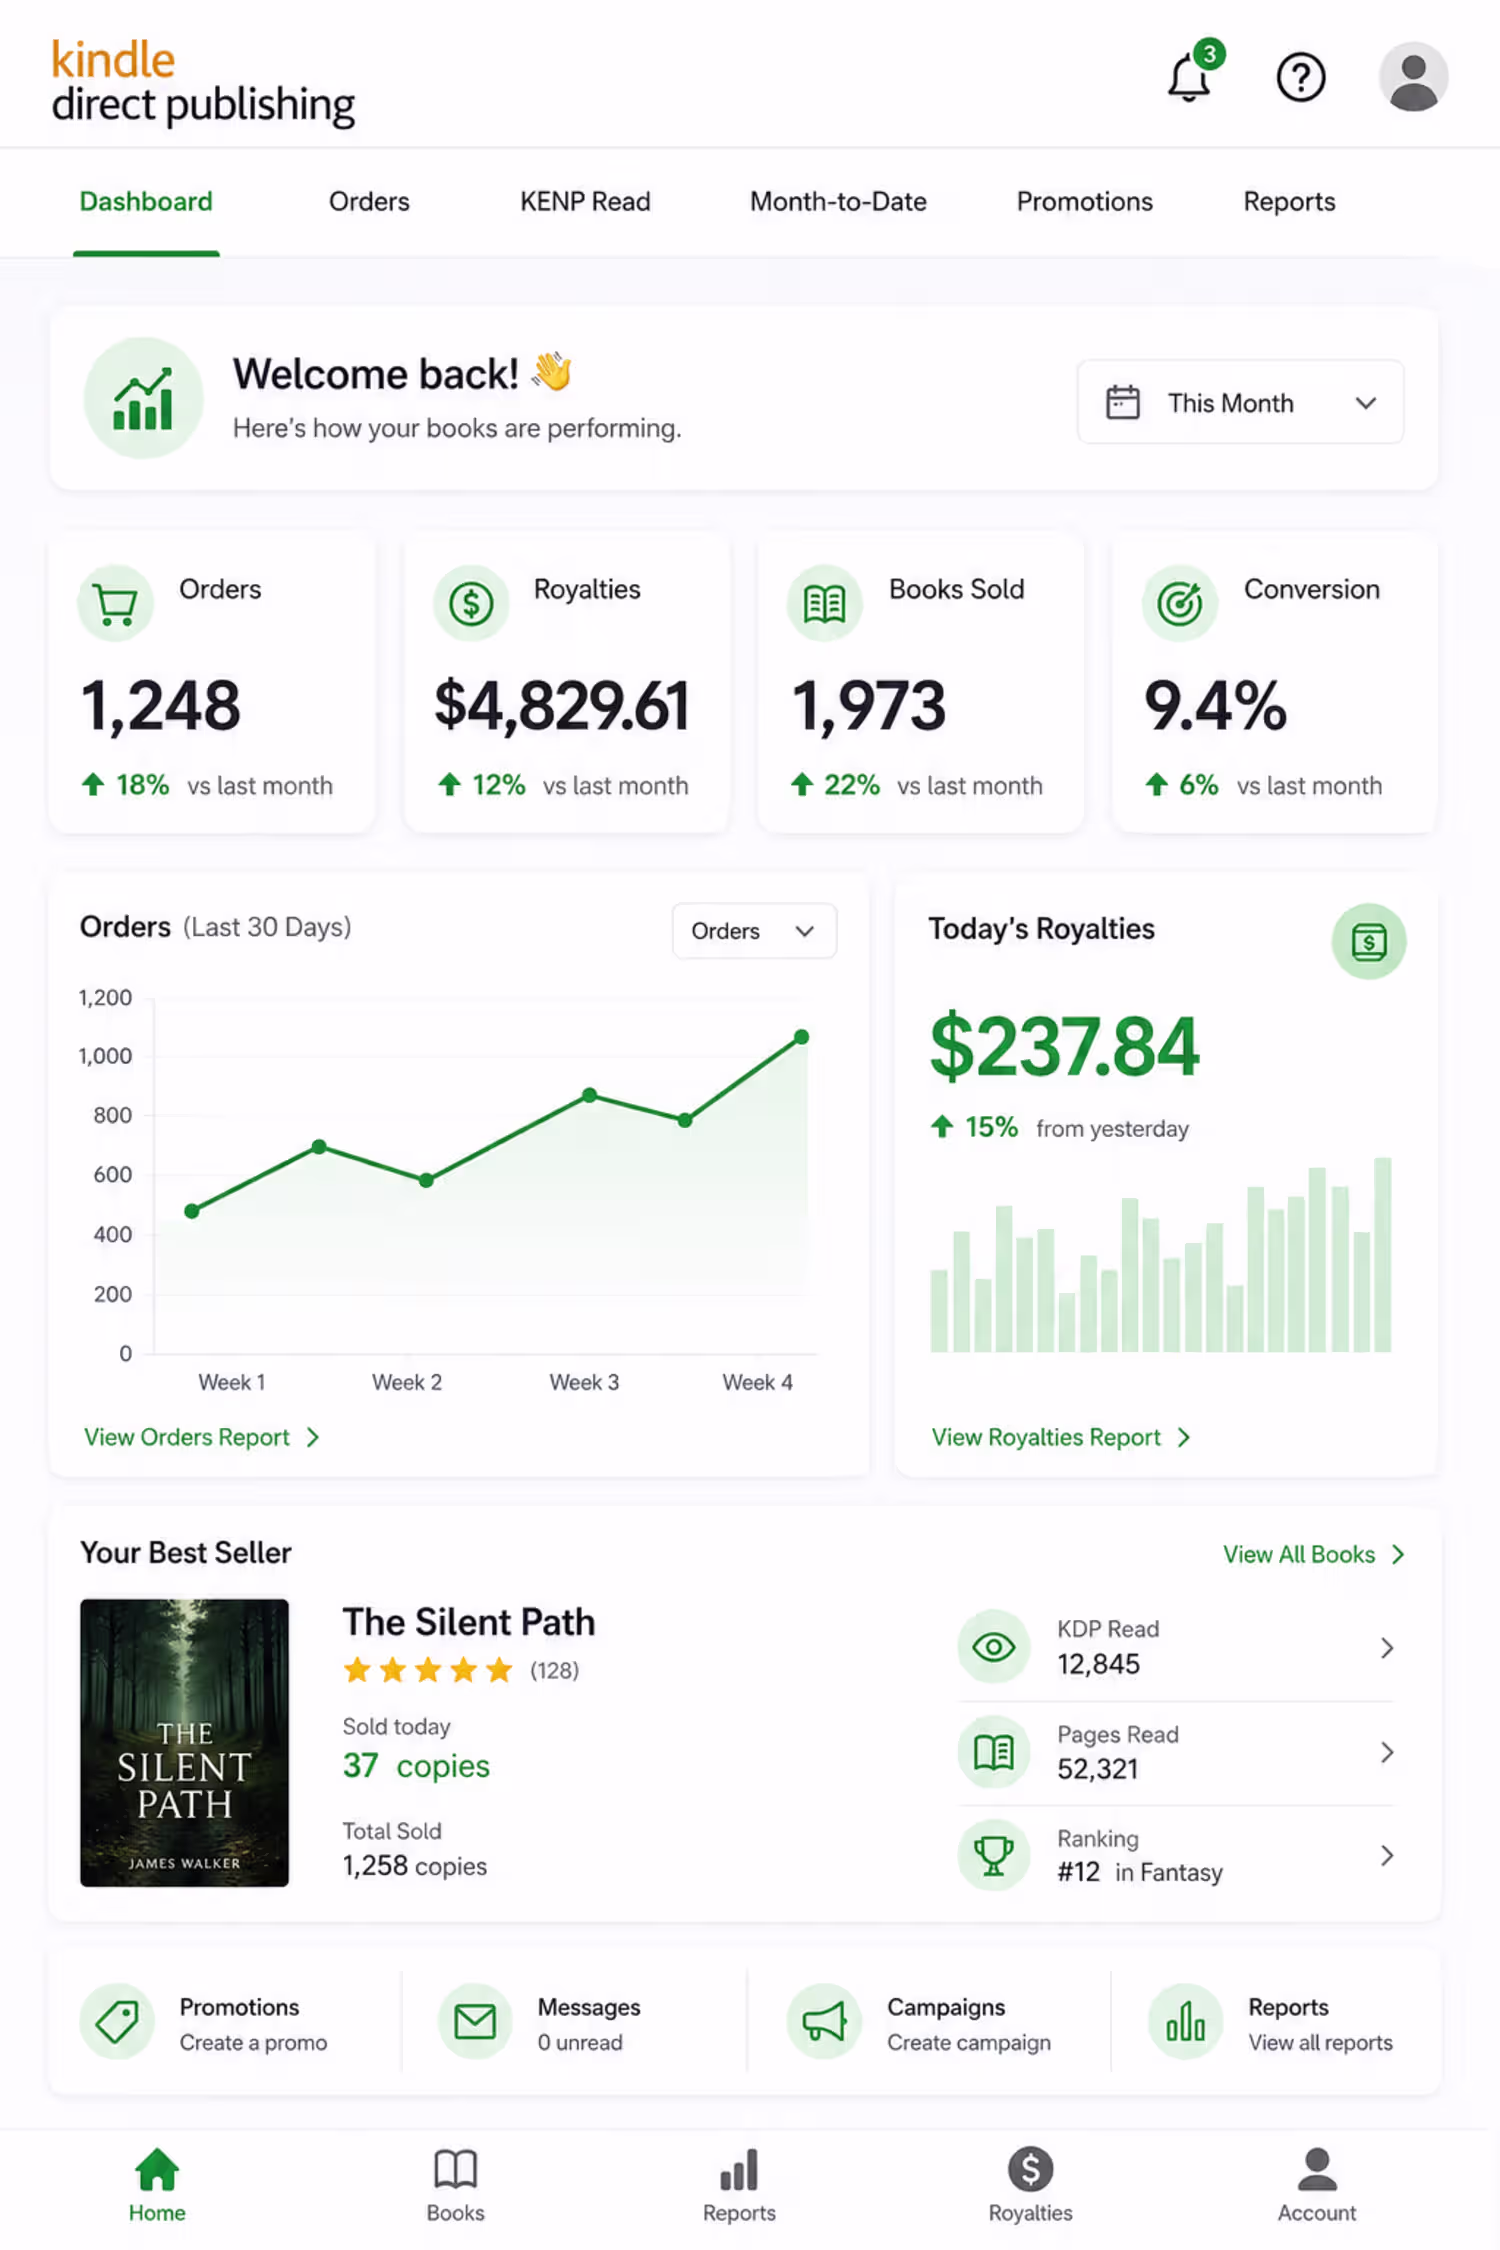Screen dimensions: 1500x2250
Task: Open the This Month date range dropdown
Action: pyautogui.click(x=1240, y=402)
